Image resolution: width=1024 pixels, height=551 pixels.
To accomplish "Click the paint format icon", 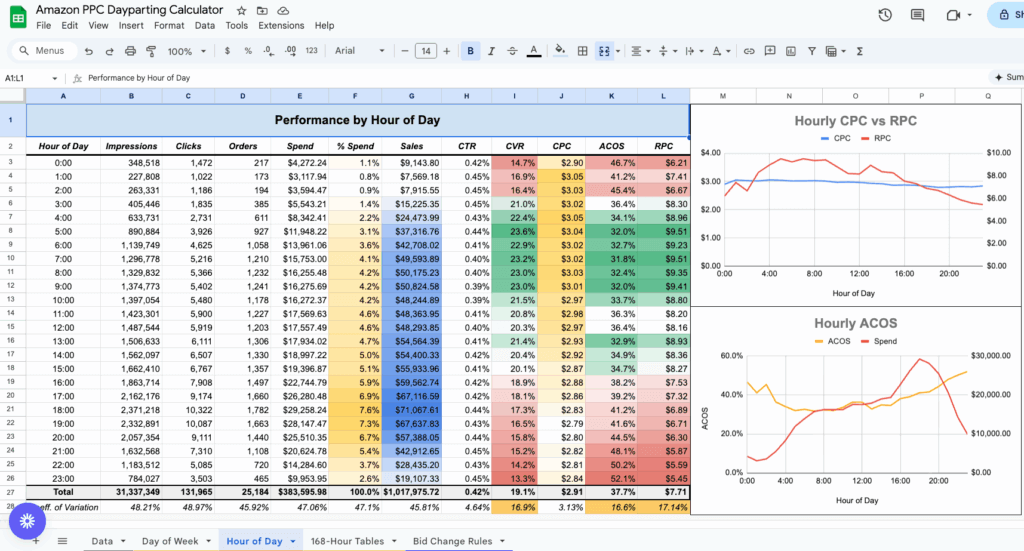I will tap(151, 51).
